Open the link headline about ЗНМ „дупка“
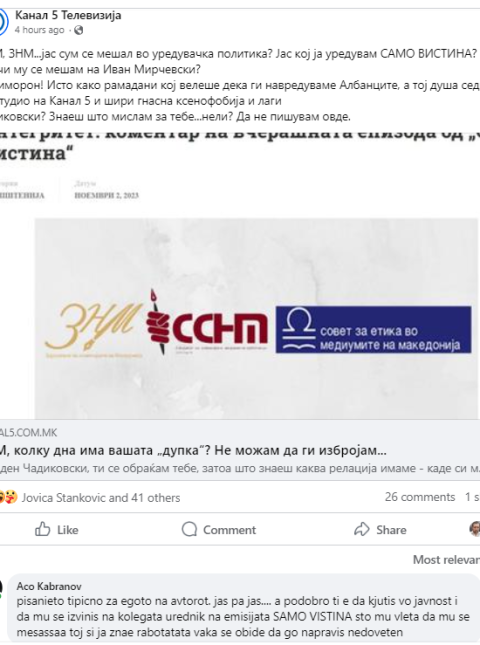Screen dimensions: 480x645 193,450
